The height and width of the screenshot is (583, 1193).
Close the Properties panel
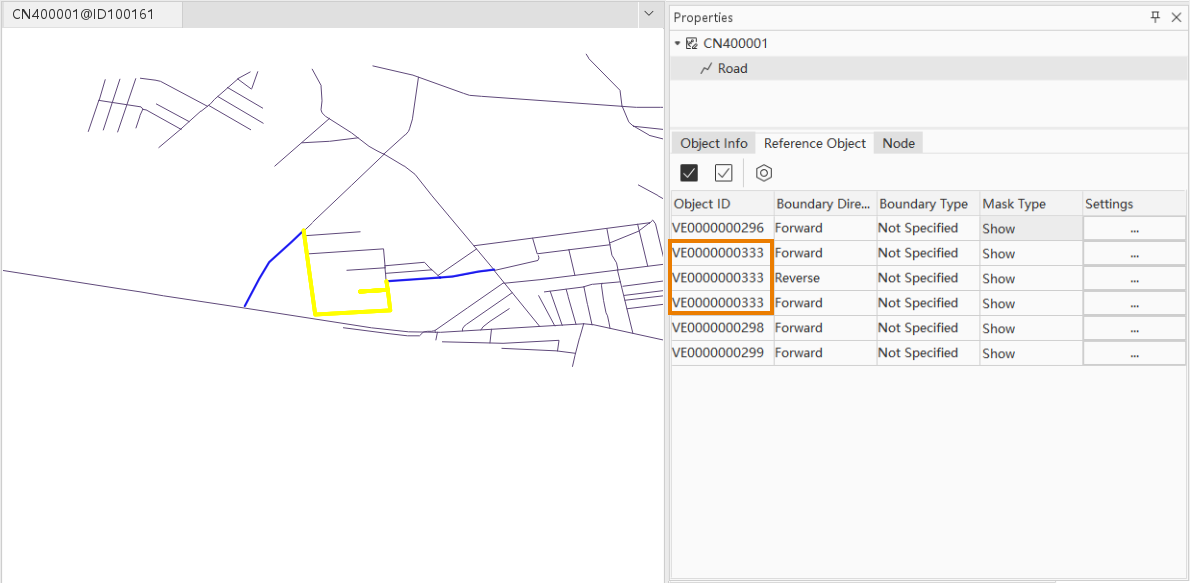coord(1176,17)
